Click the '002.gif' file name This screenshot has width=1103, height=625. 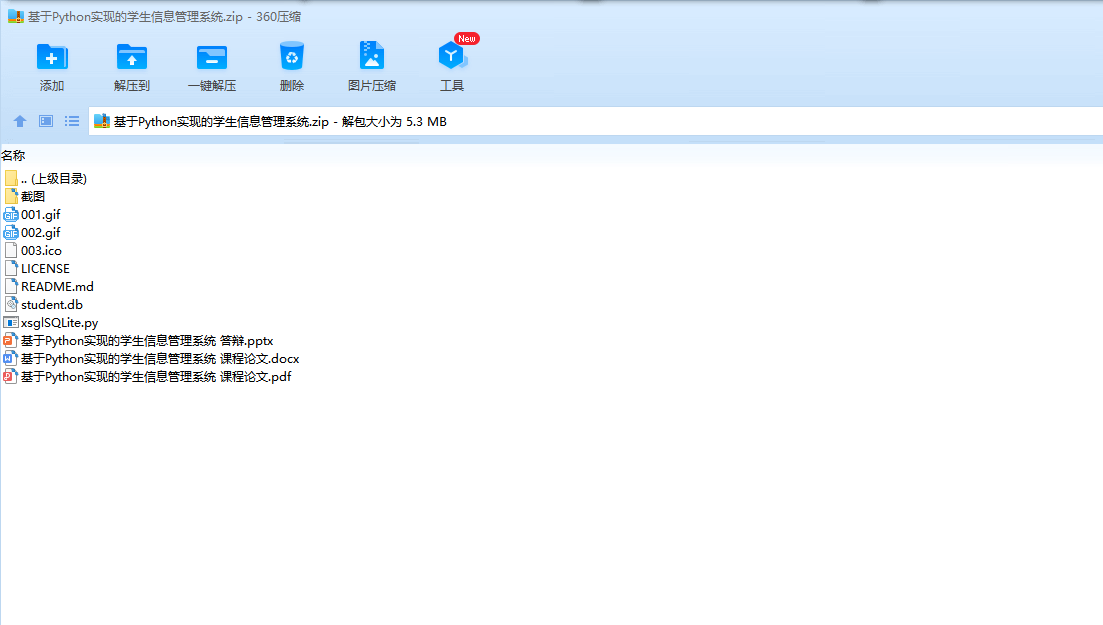pos(41,232)
